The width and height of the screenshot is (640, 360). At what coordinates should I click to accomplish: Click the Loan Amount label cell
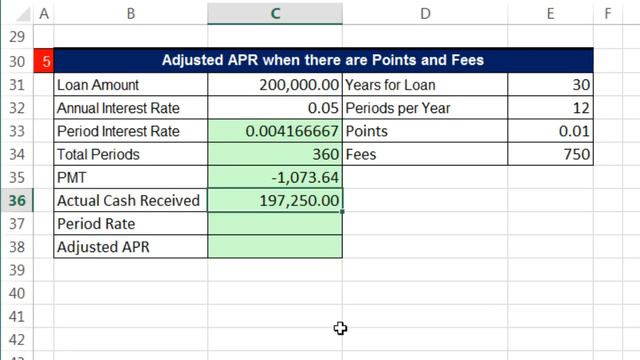pos(131,84)
